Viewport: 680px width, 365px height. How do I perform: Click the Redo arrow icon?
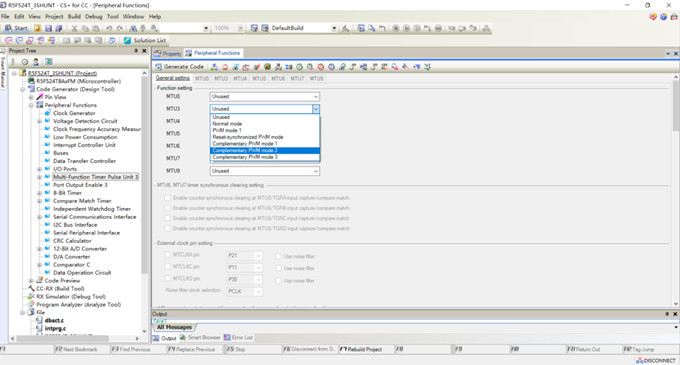pos(120,28)
